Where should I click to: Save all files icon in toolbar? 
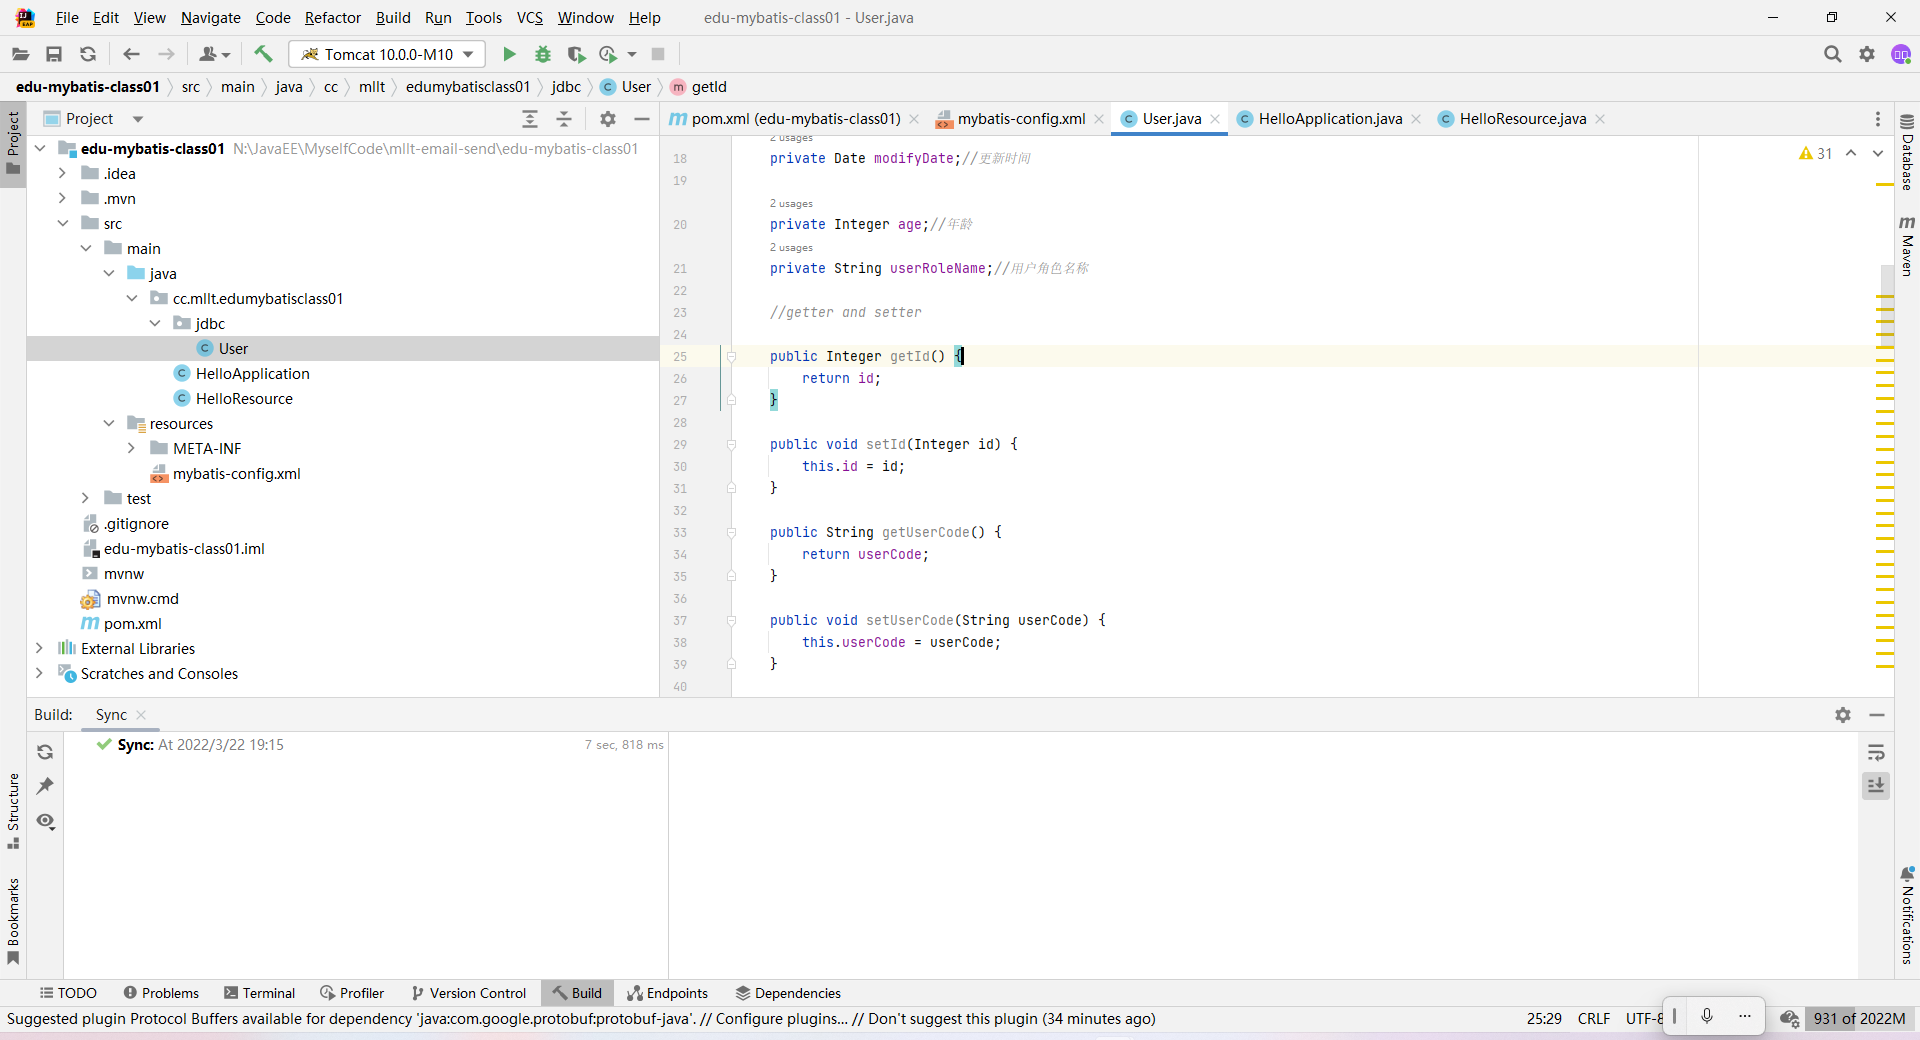(54, 54)
